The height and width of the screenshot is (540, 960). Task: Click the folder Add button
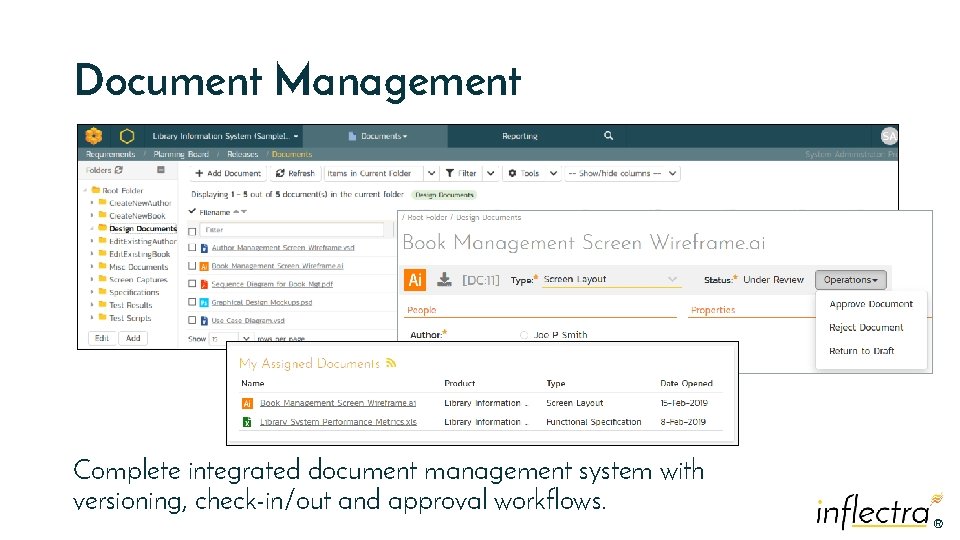[133, 338]
